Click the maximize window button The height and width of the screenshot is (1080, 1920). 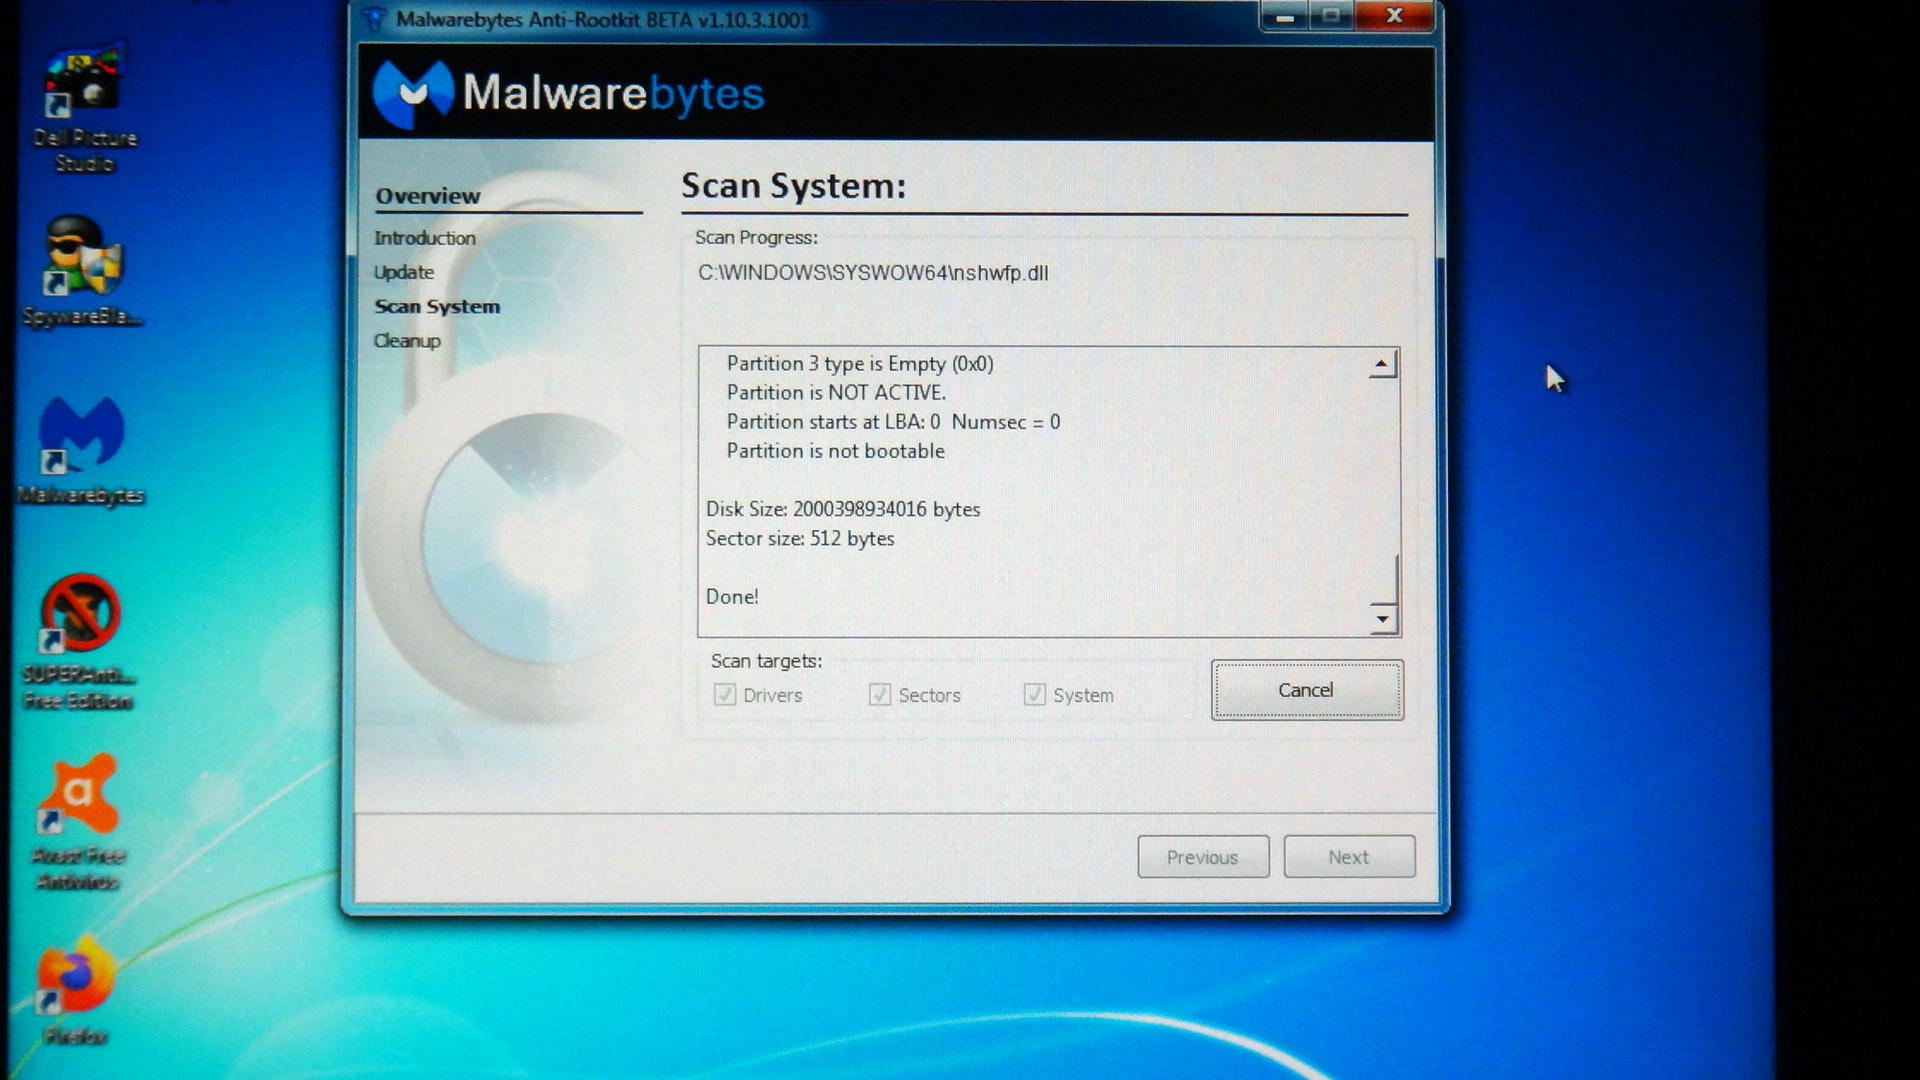1331,16
